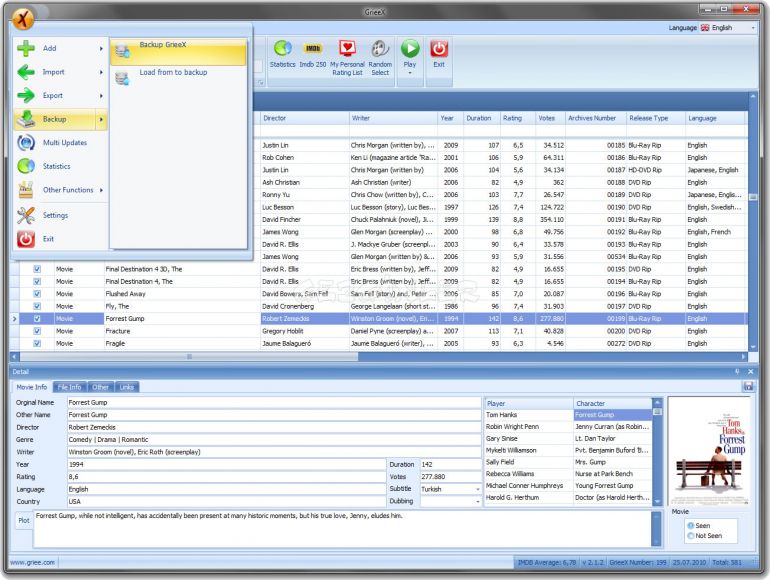Close the Detail panel
770x580 pixels.
point(750,372)
